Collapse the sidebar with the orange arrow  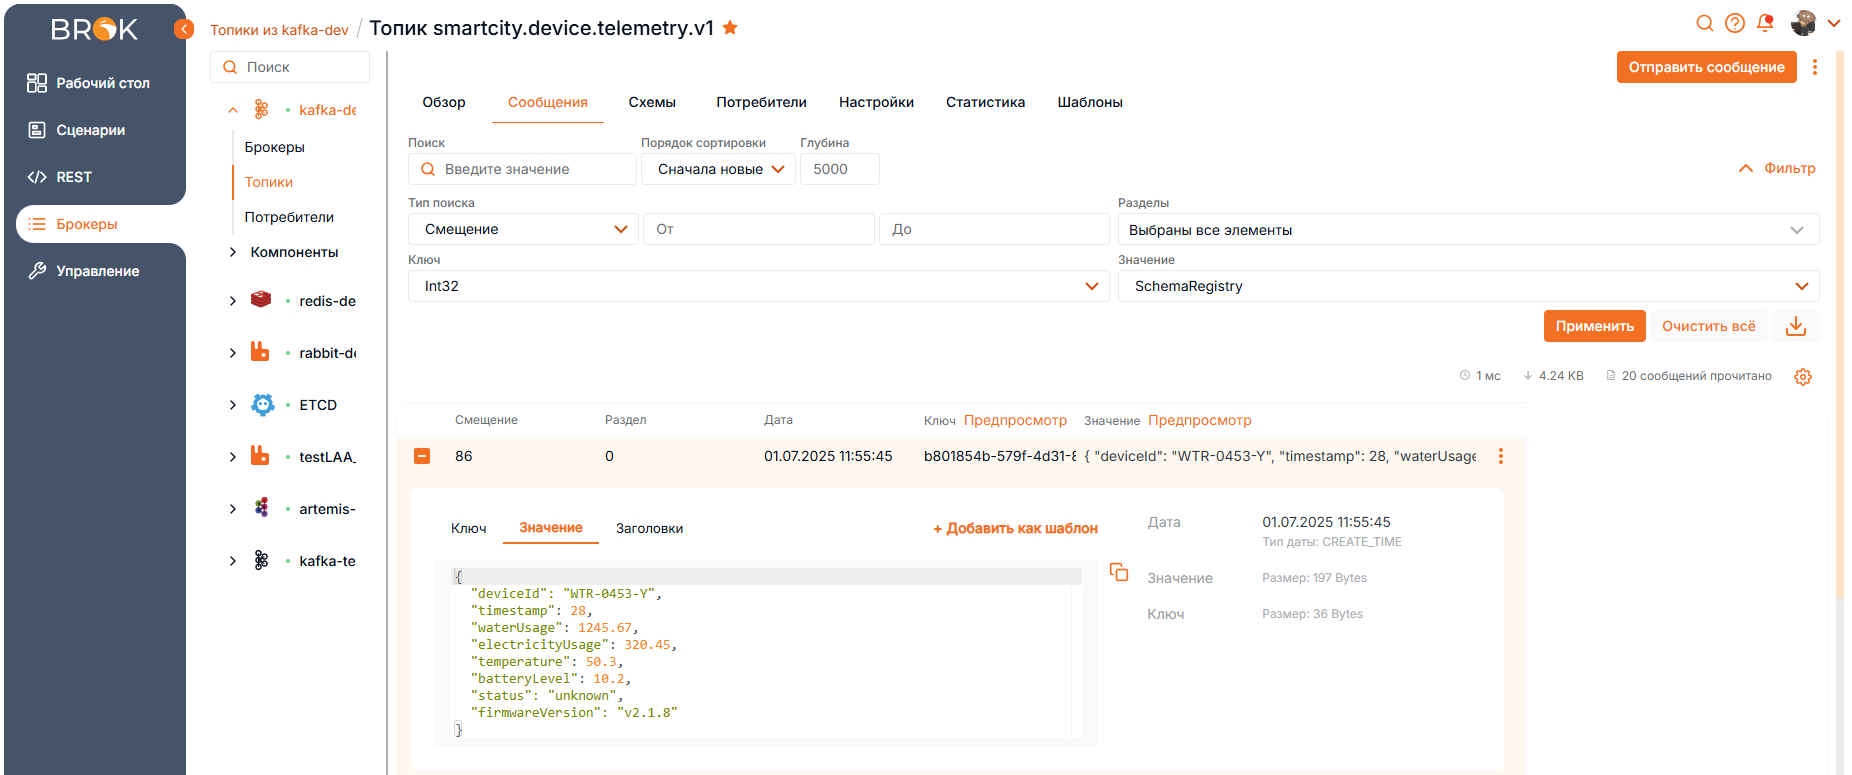[x=184, y=29]
